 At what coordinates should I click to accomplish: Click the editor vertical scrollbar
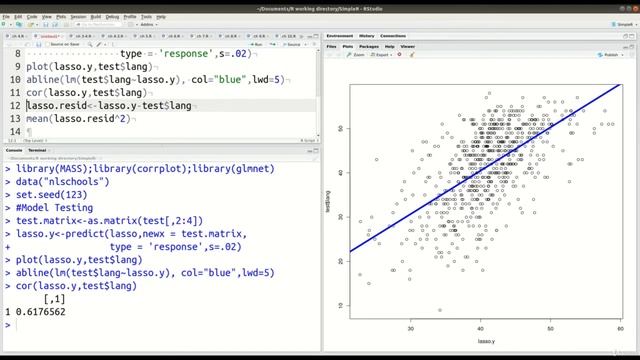pos(318,92)
